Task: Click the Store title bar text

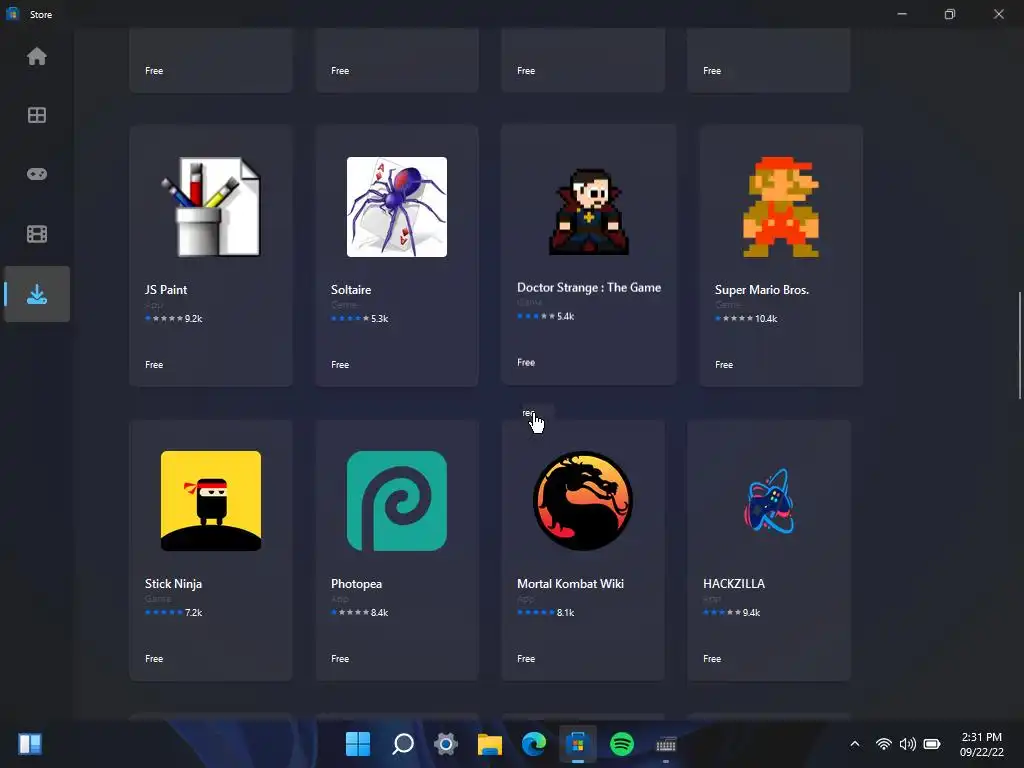Action: [x=40, y=14]
